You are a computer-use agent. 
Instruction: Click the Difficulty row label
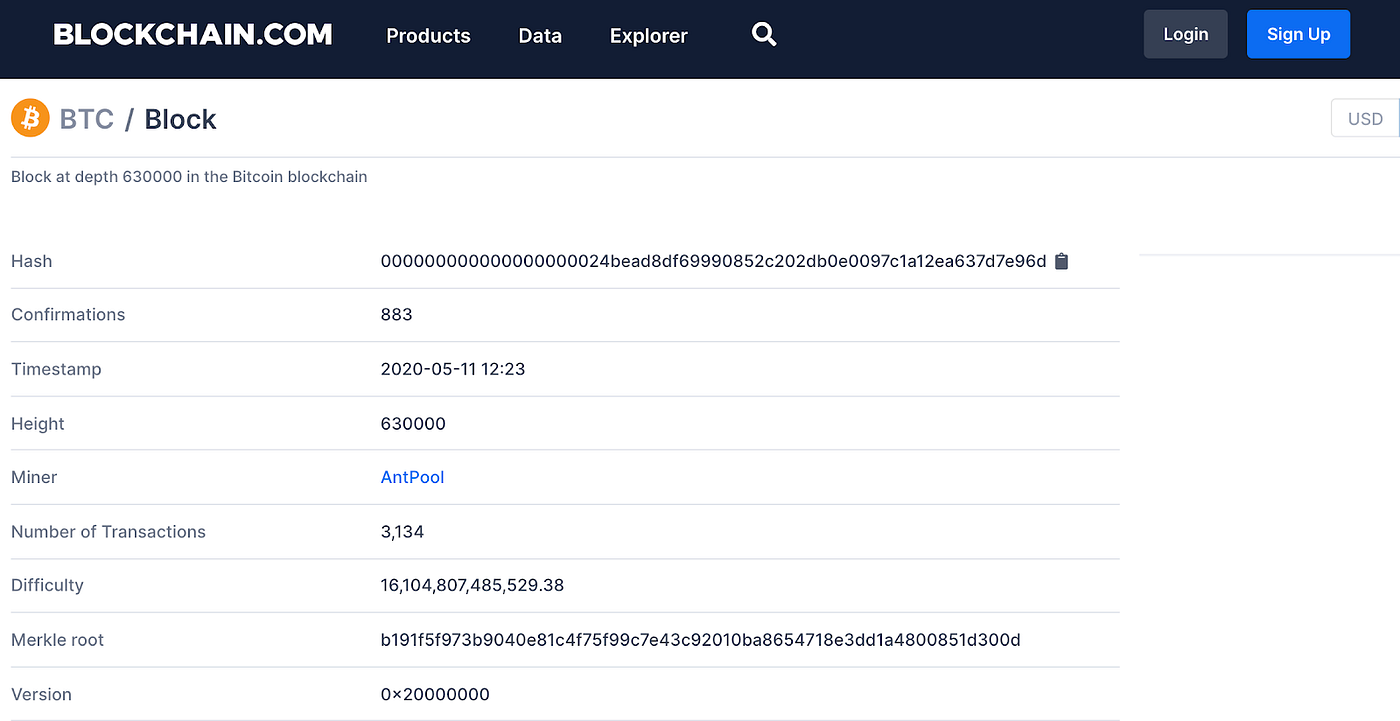47,585
